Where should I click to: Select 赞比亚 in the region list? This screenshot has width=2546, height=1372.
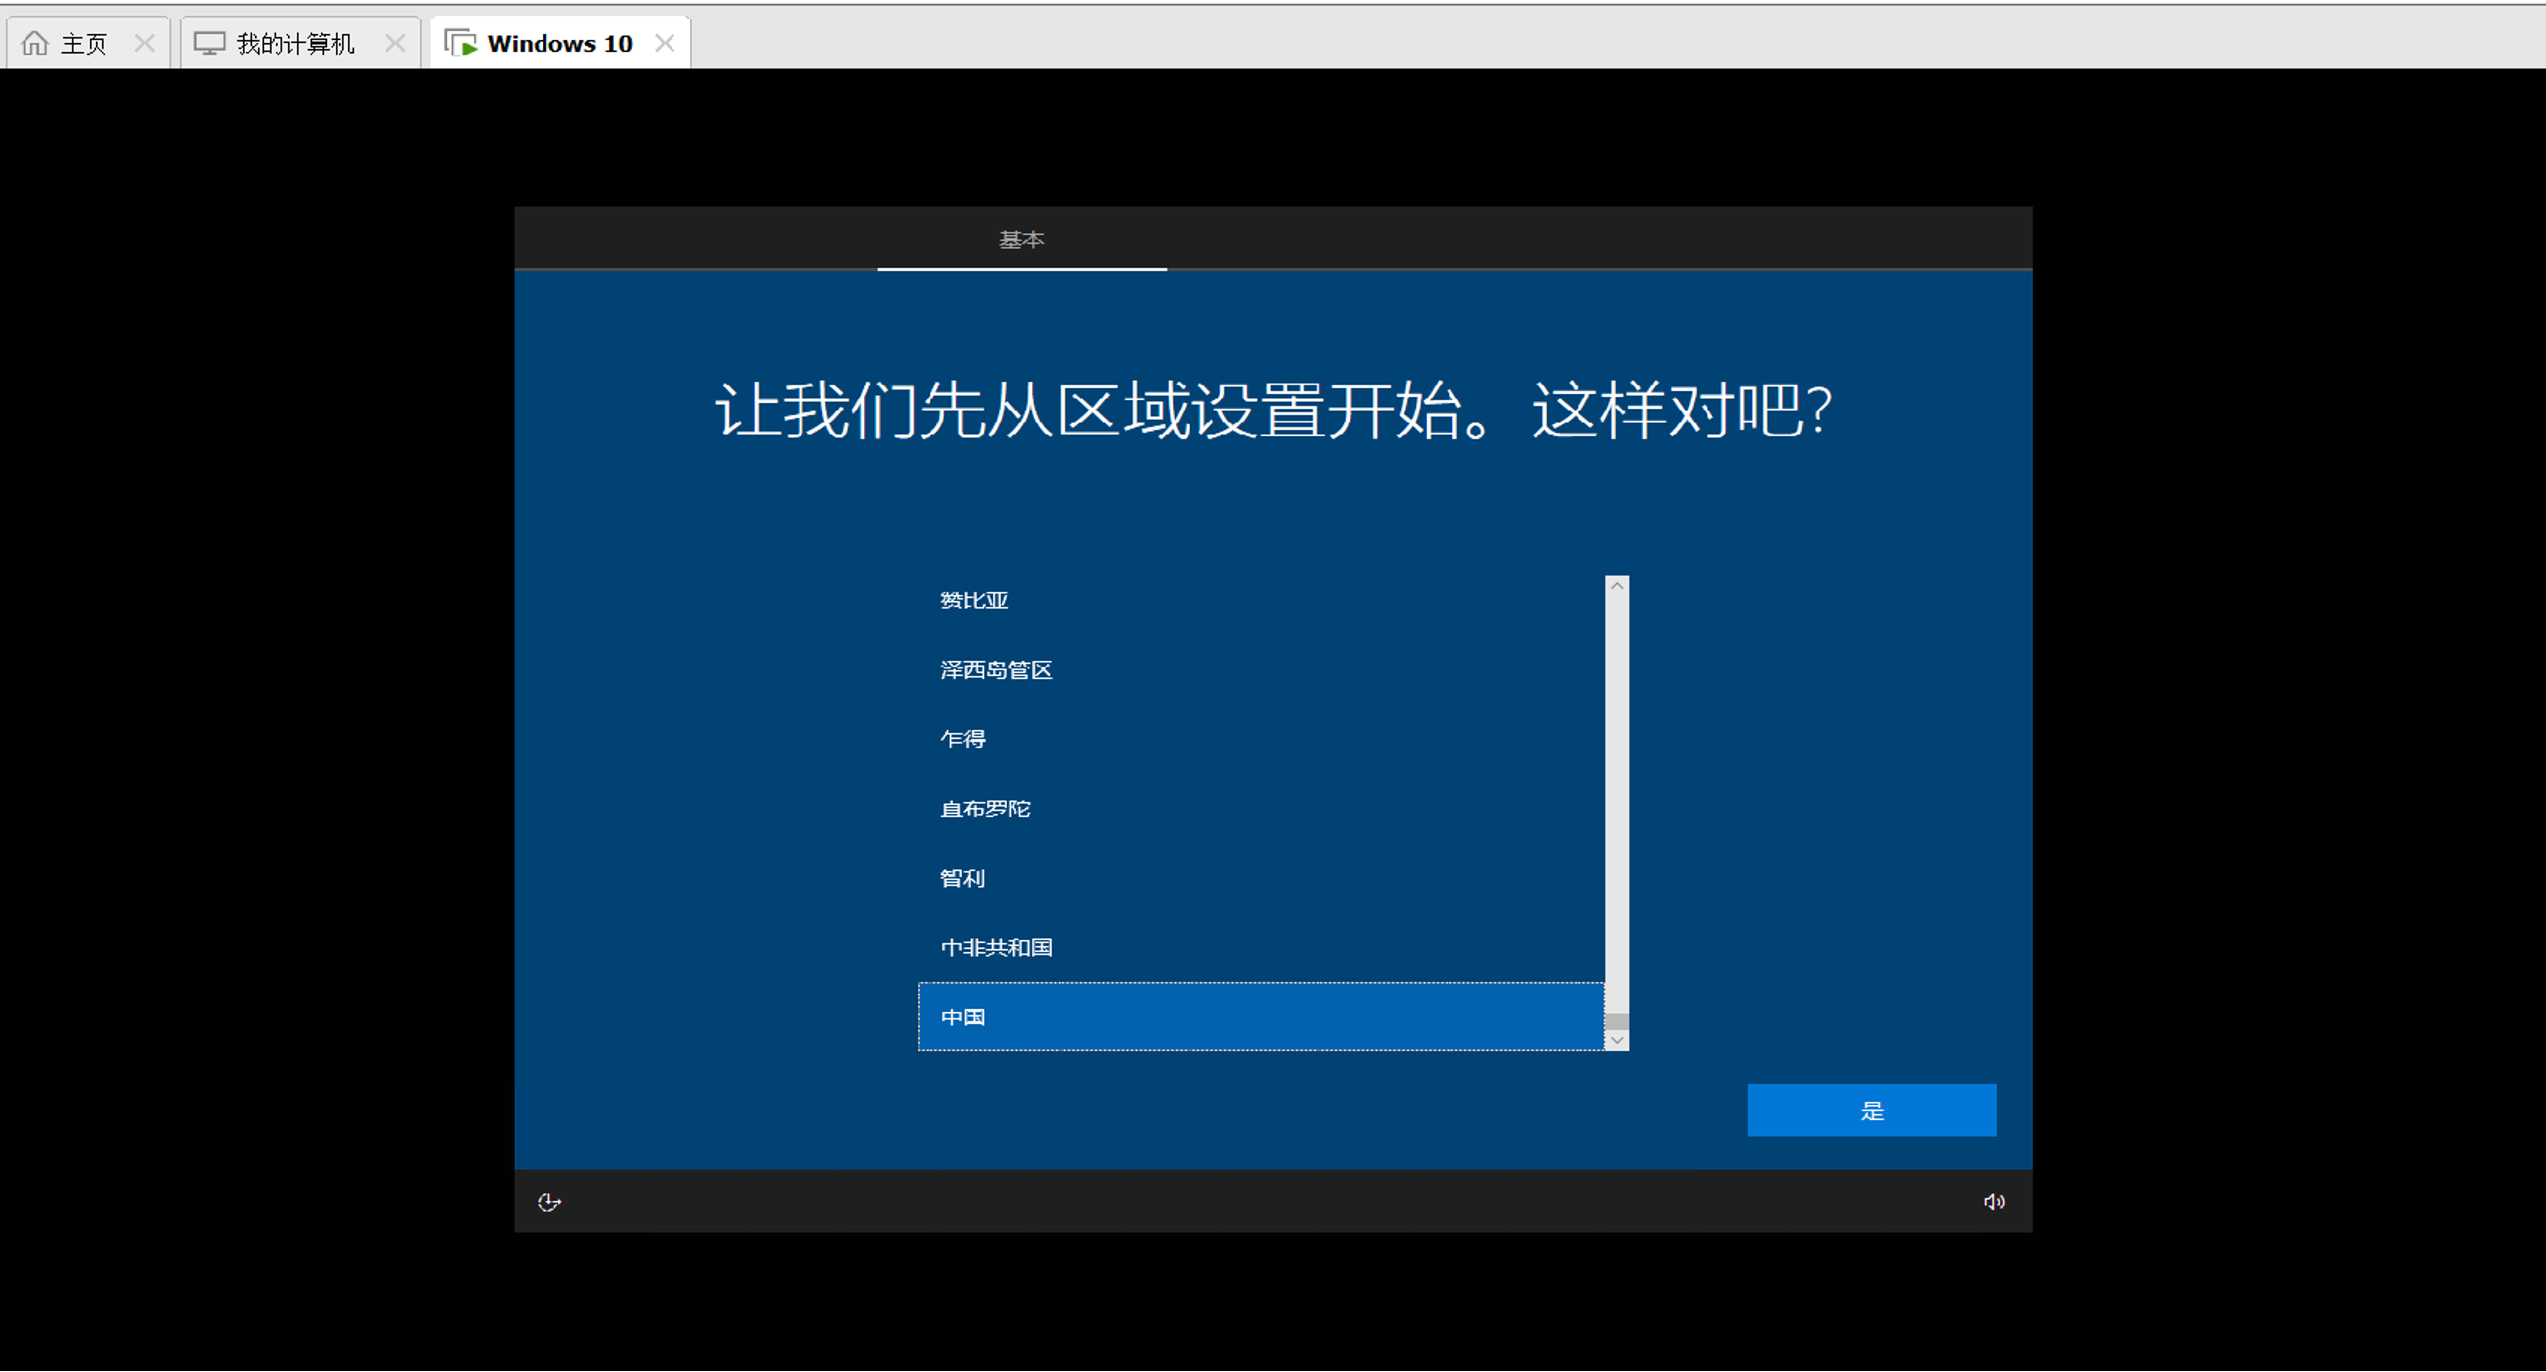[x=1261, y=600]
